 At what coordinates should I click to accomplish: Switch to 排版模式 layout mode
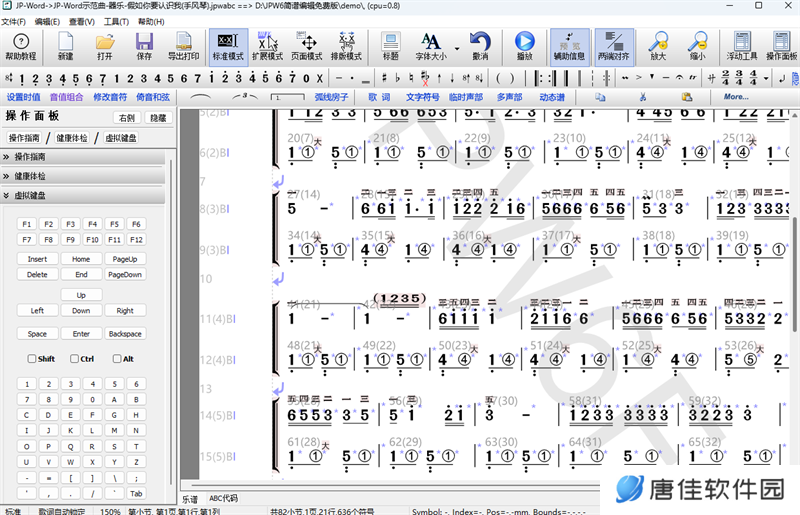(346, 47)
